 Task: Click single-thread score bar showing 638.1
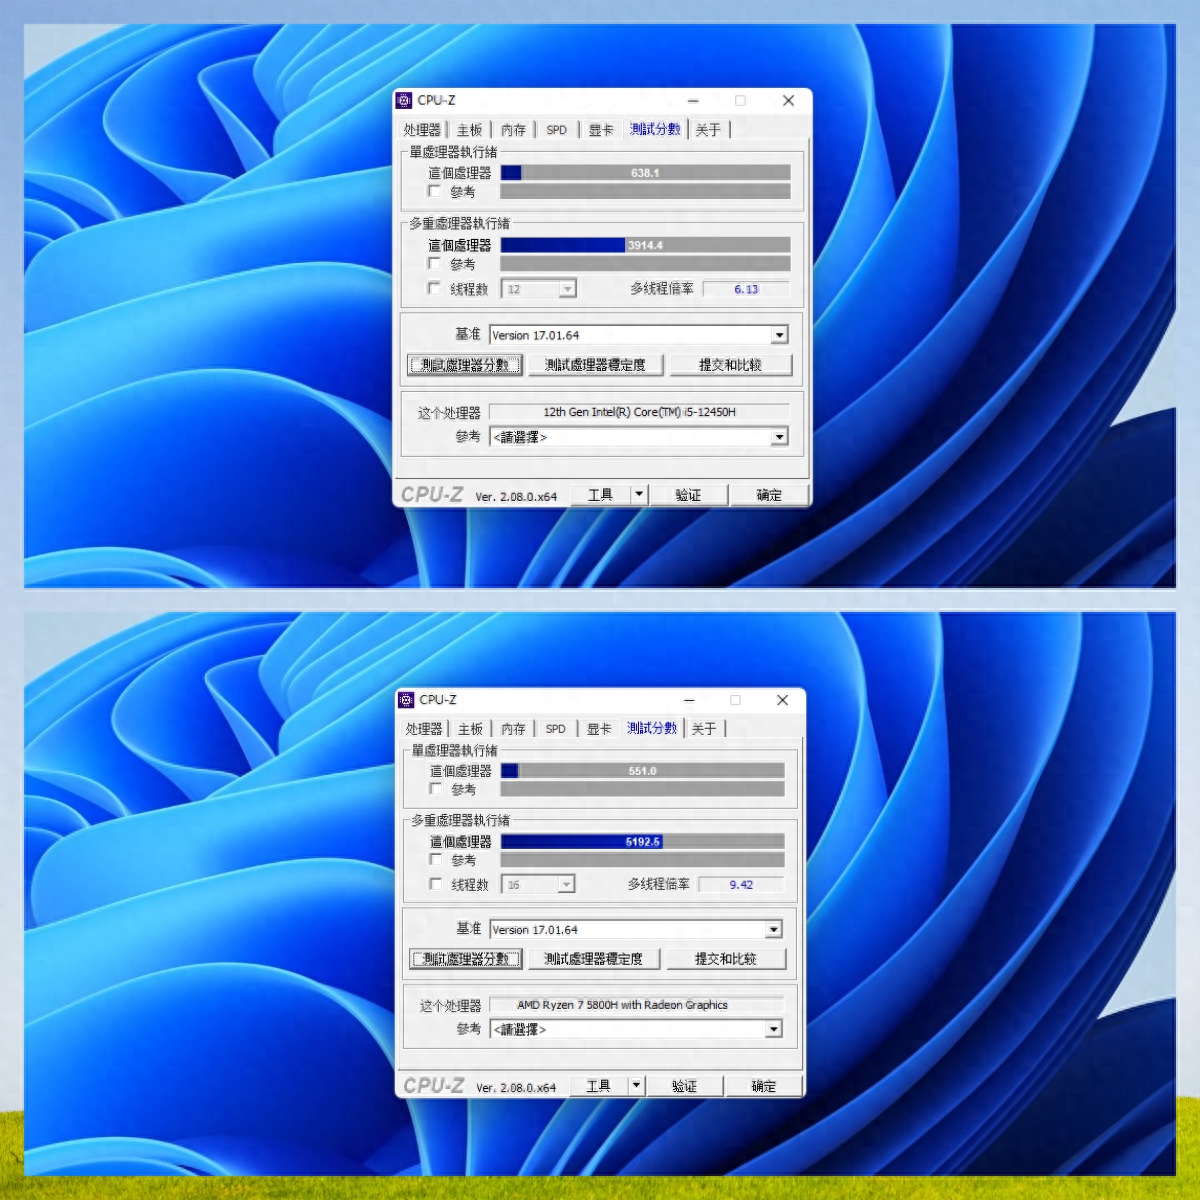pyautogui.click(x=645, y=173)
